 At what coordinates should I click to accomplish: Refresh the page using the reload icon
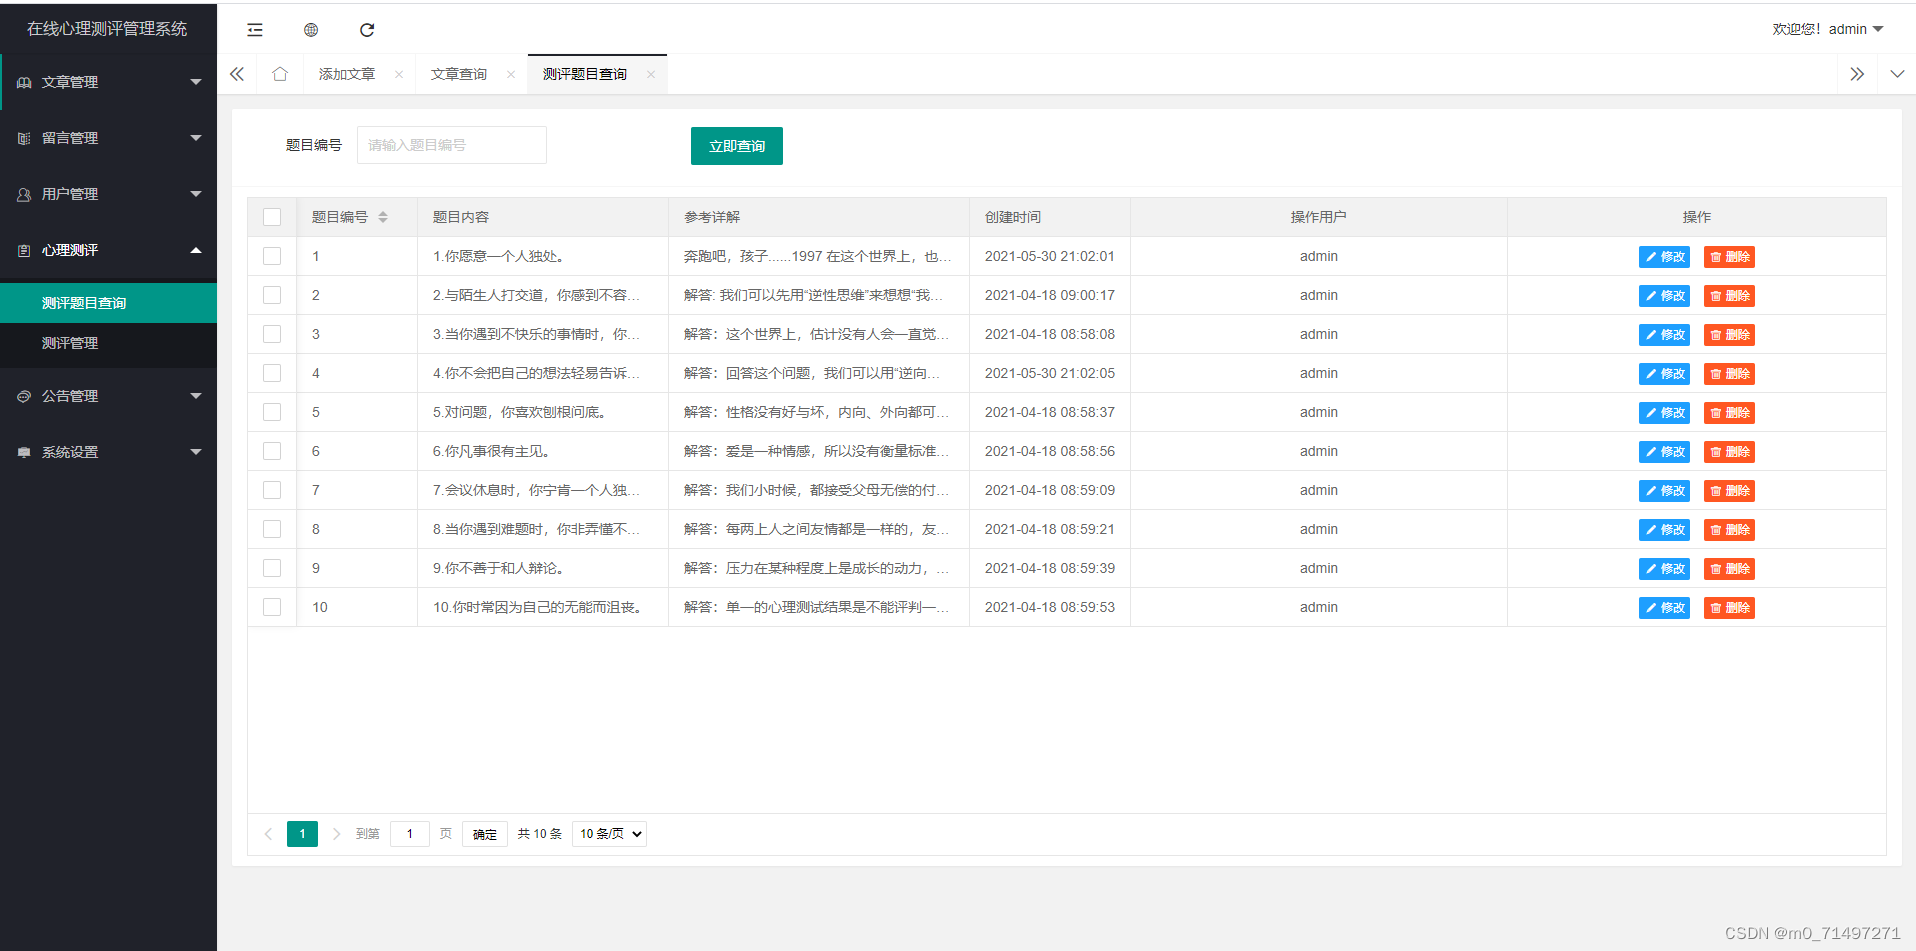[x=367, y=29]
